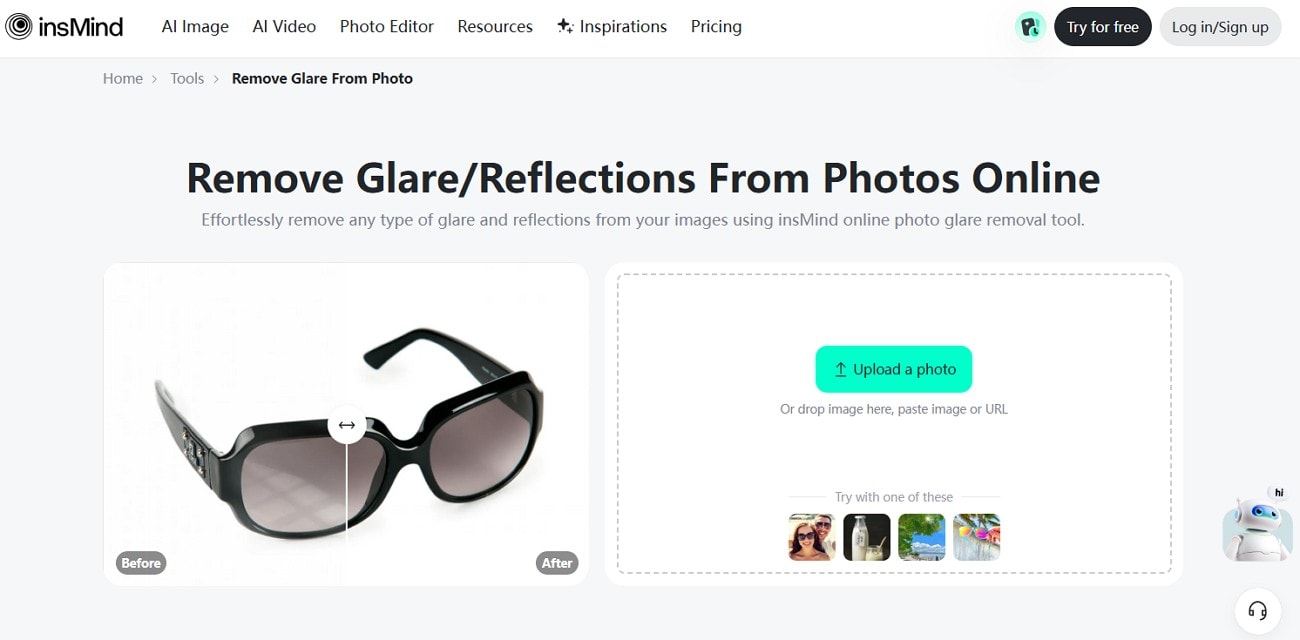Screen dimensions: 1300x640
Task: Select AI Video in the navigation bar
Action: [284, 26]
